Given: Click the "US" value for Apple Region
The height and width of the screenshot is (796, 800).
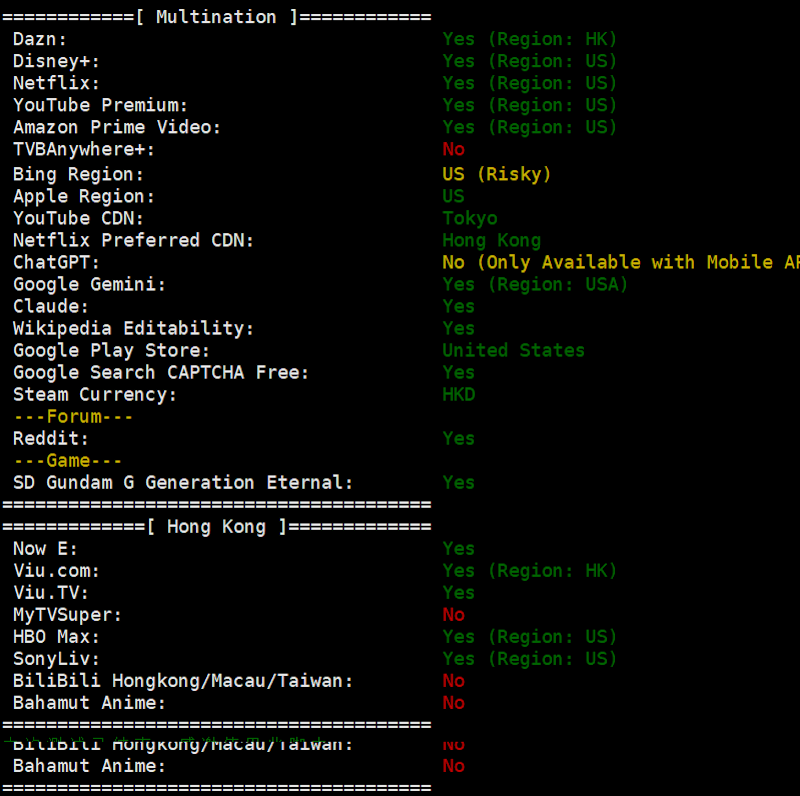Looking at the screenshot, I should coord(454,196).
